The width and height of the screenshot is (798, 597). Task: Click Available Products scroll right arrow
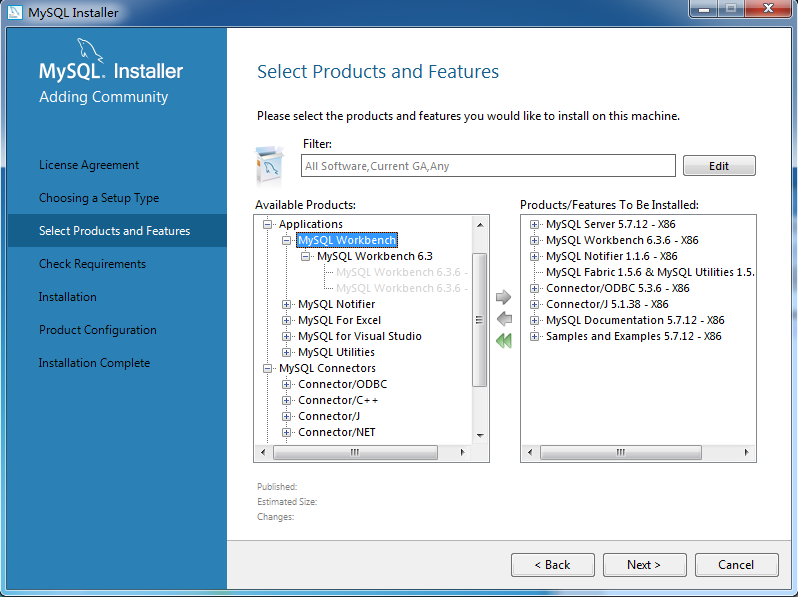tap(462, 452)
